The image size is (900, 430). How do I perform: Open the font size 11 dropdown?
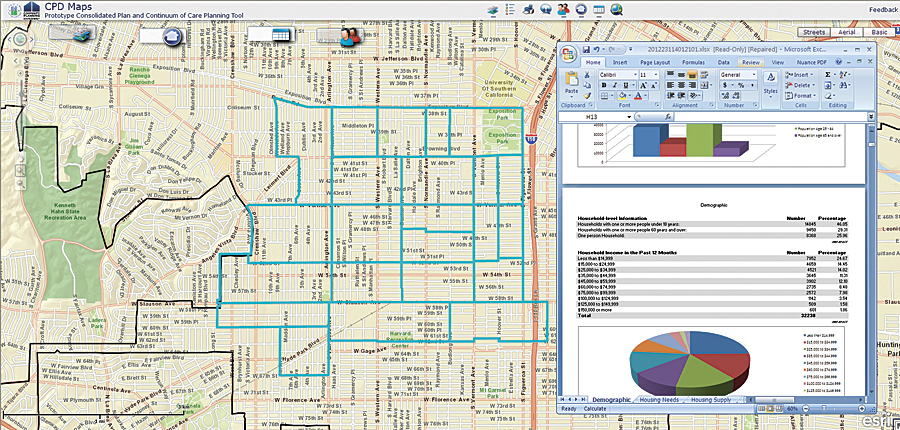click(656, 75)
